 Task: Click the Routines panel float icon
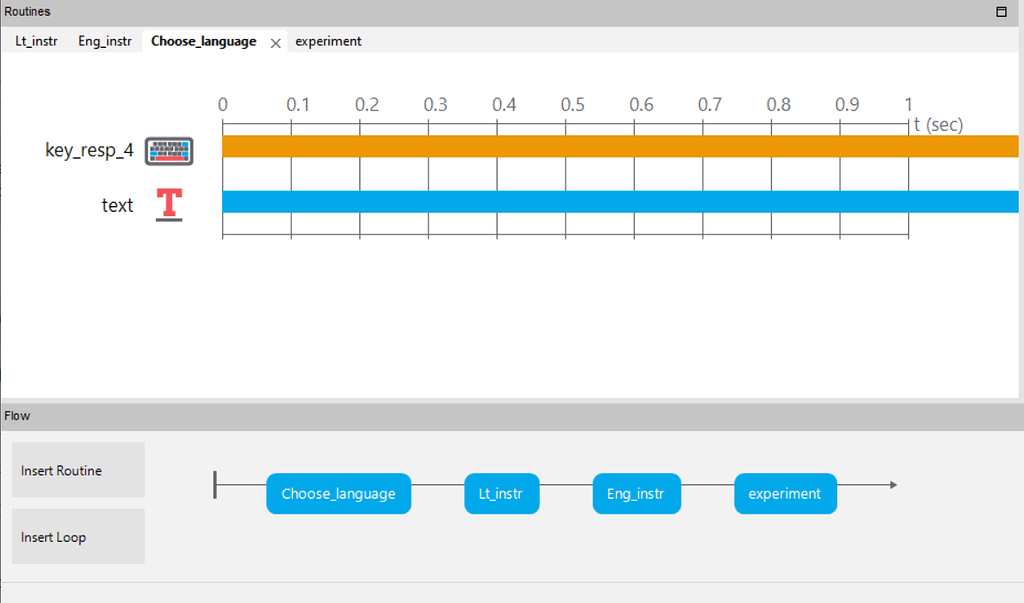pos(1000,11)
